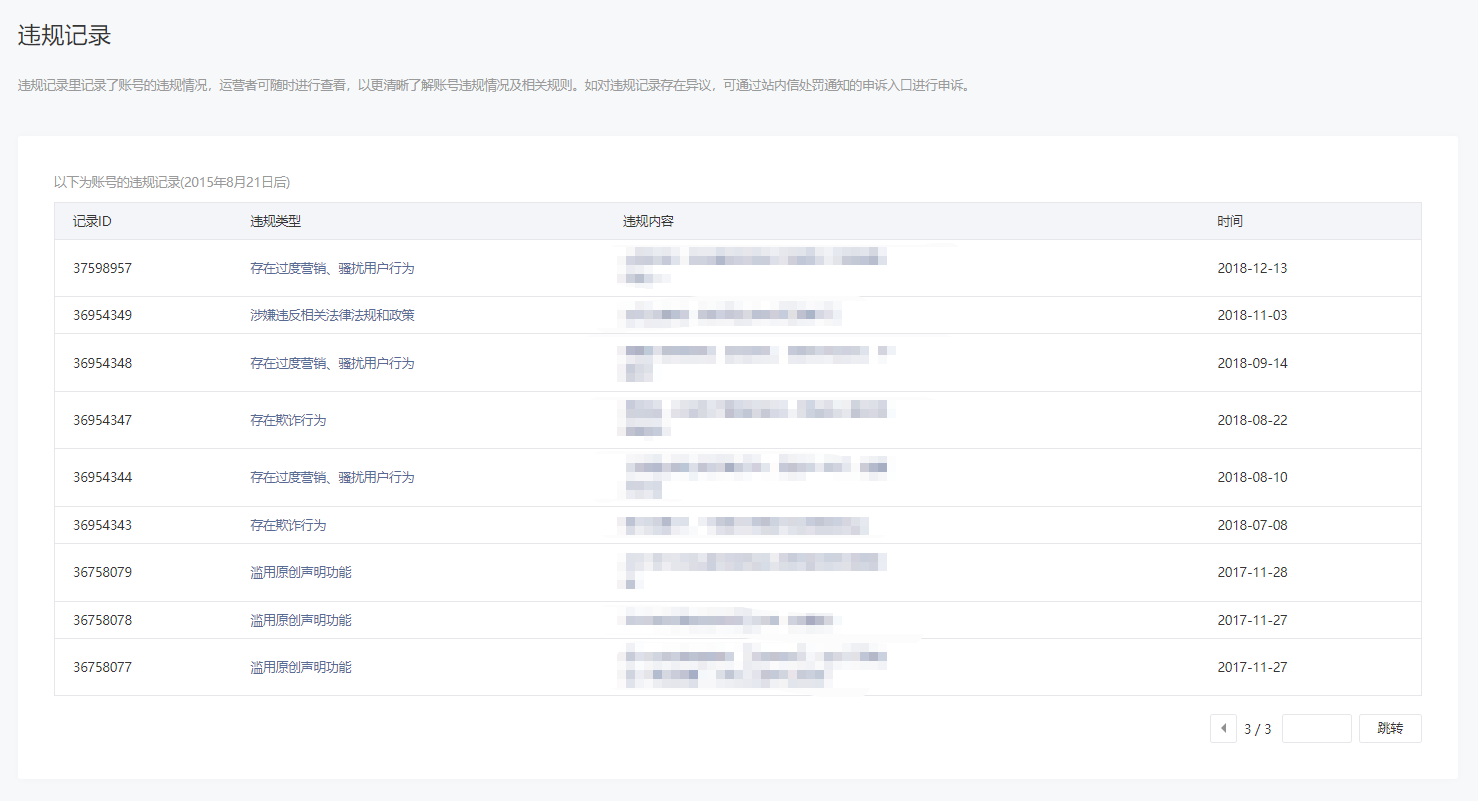Click record ID 36758077
This screenshot has height=801, width=1478.
(x=102, y=667)
